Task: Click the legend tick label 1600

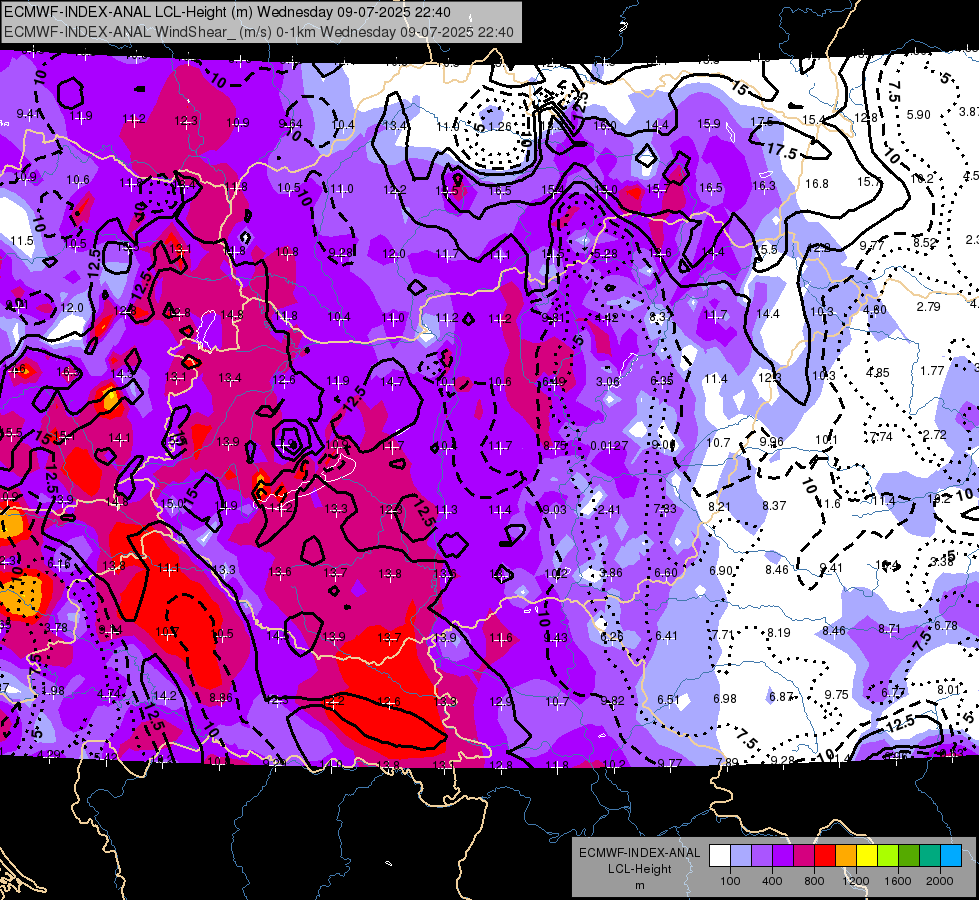Action: point(898,881)
